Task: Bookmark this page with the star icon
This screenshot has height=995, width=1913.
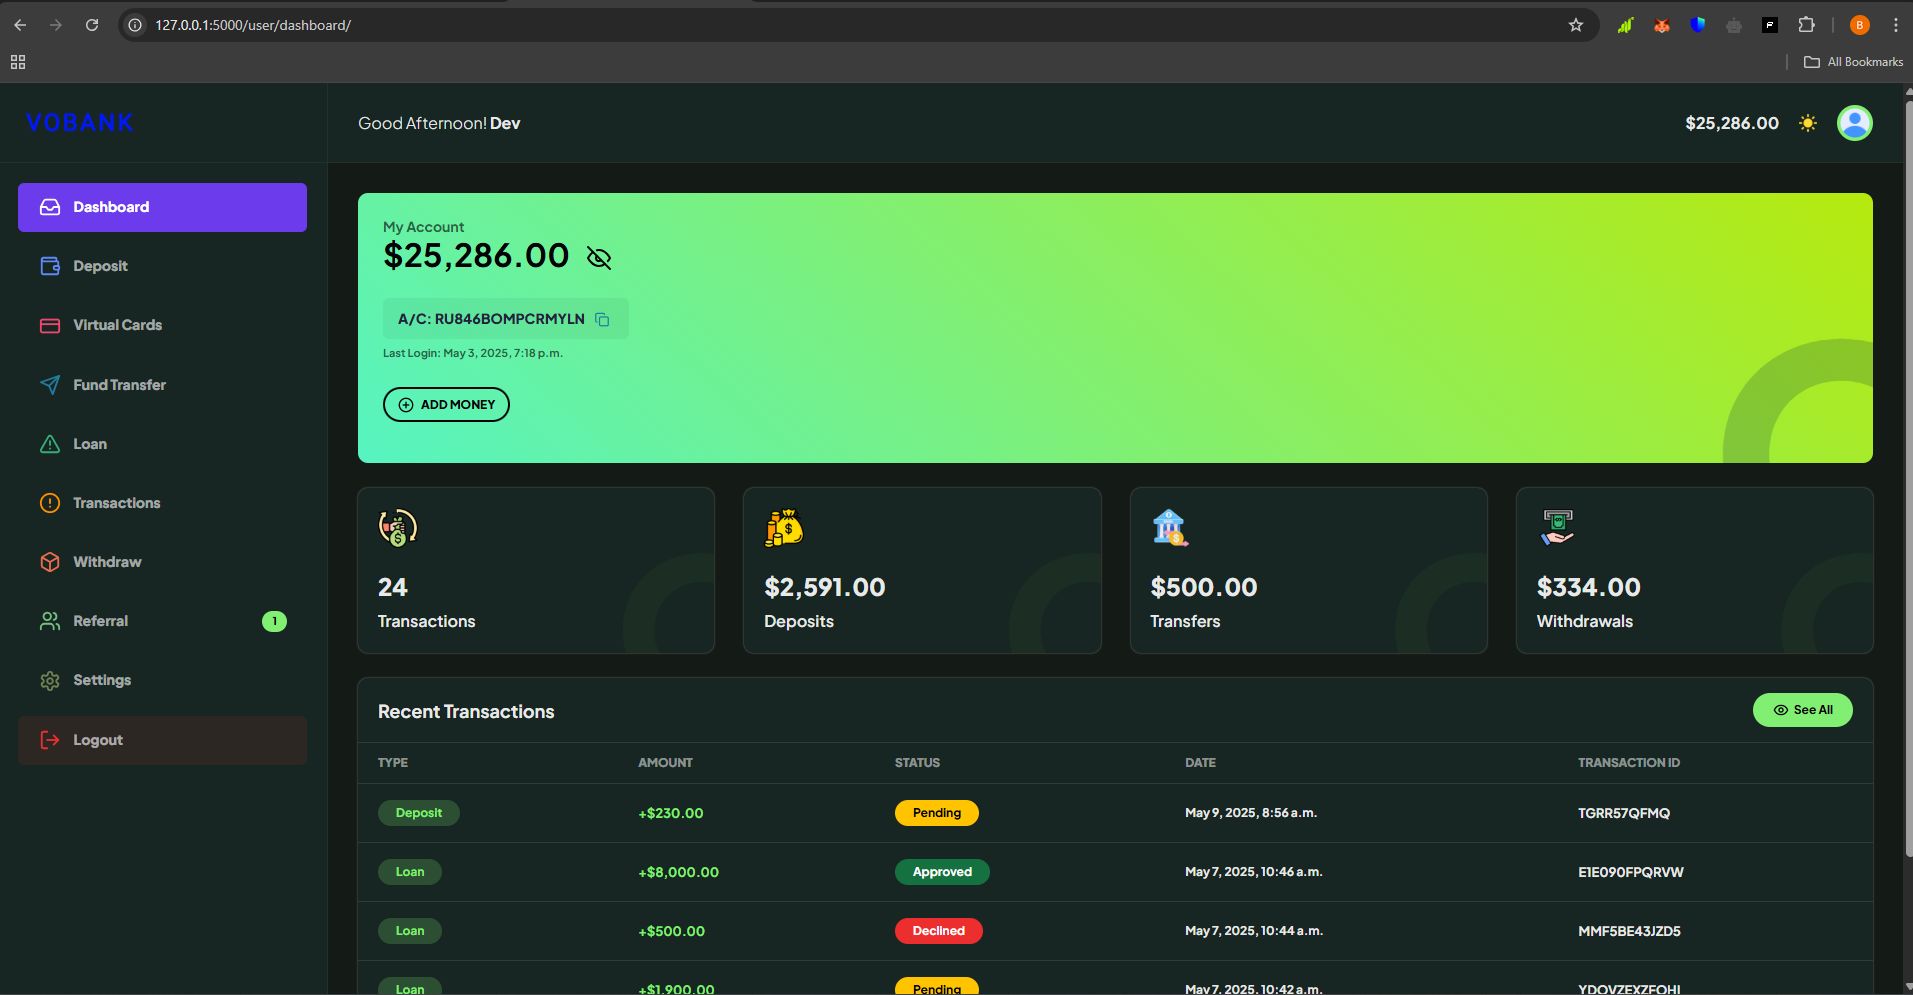Action: pyautogui.click(x=1576, y=25)
